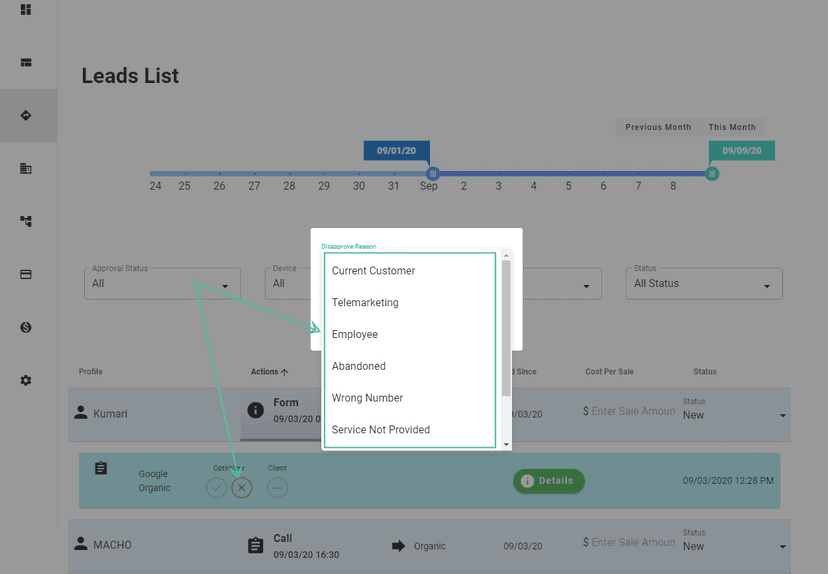828x574 pixels.
Task: Click the 09/09/20 end date slider handle
Action: 712,173
